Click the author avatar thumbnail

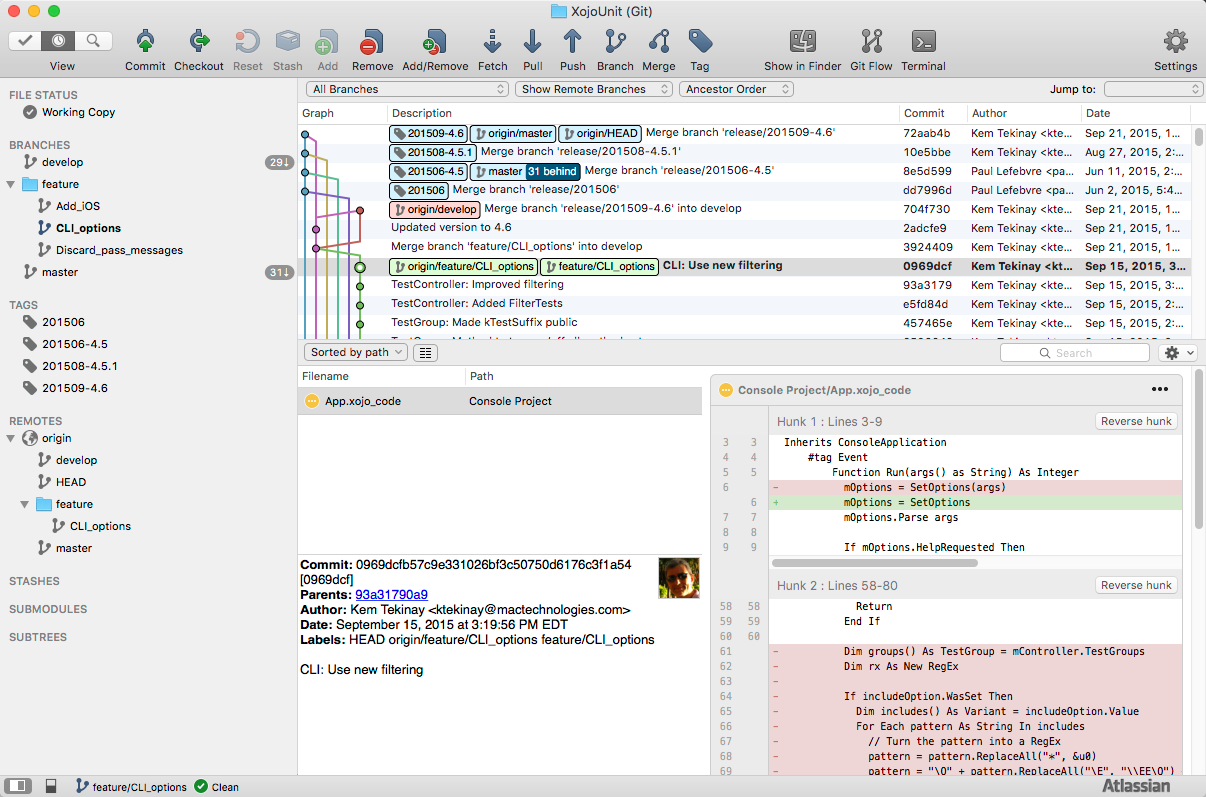679,578
